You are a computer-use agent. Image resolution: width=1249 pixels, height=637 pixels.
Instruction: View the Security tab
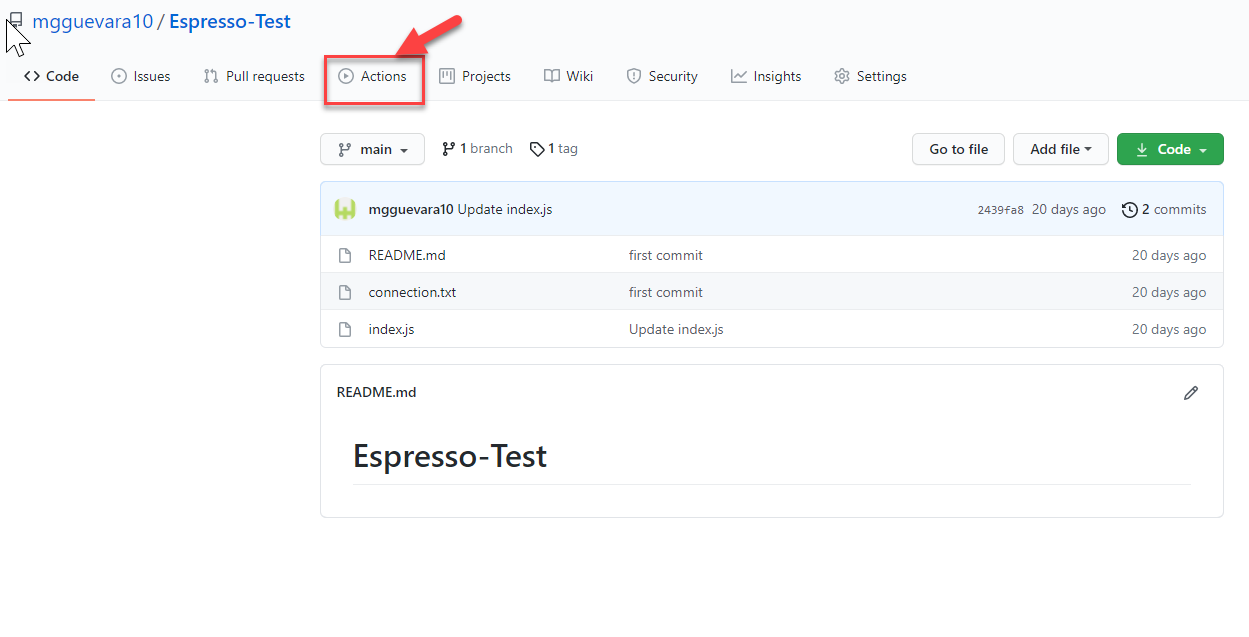point(662,76)
